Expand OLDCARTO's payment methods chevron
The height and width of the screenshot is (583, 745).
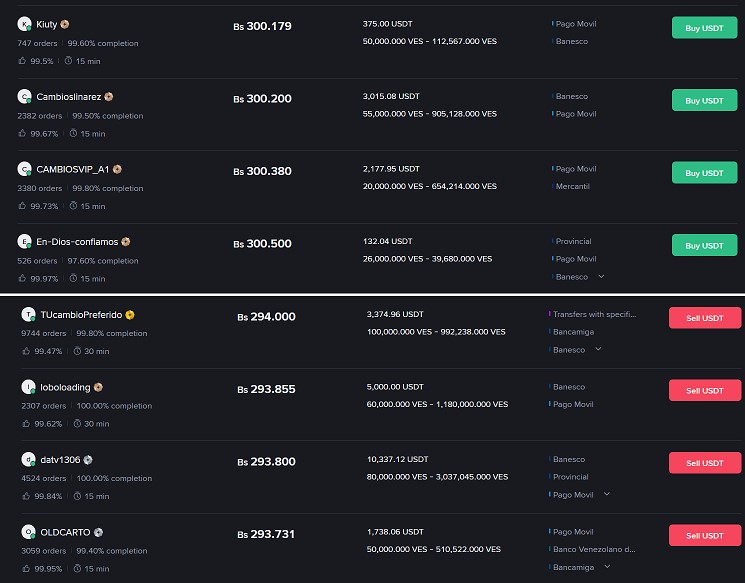click(x=606, y=567)
